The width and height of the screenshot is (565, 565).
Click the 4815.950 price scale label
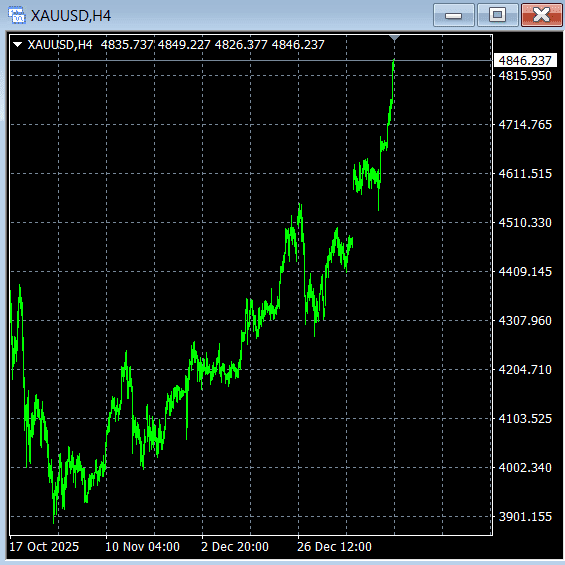525,76
